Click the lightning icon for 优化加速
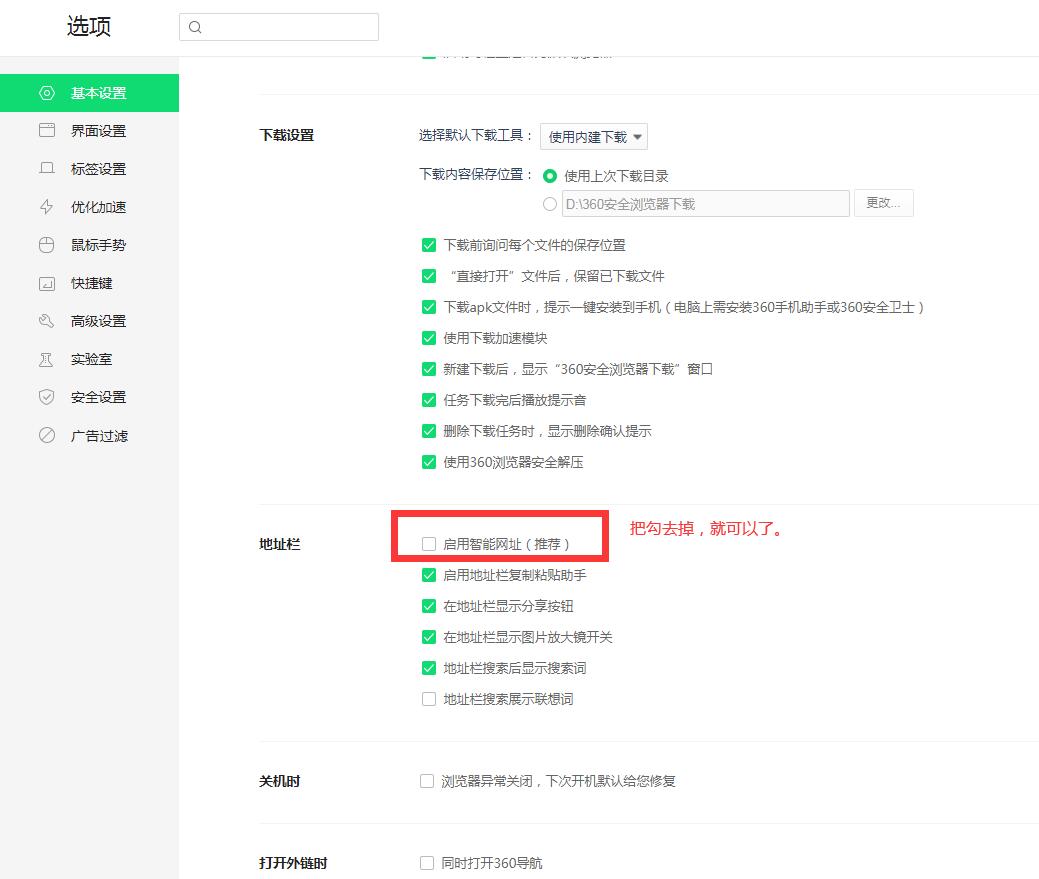 coord(46,207)
